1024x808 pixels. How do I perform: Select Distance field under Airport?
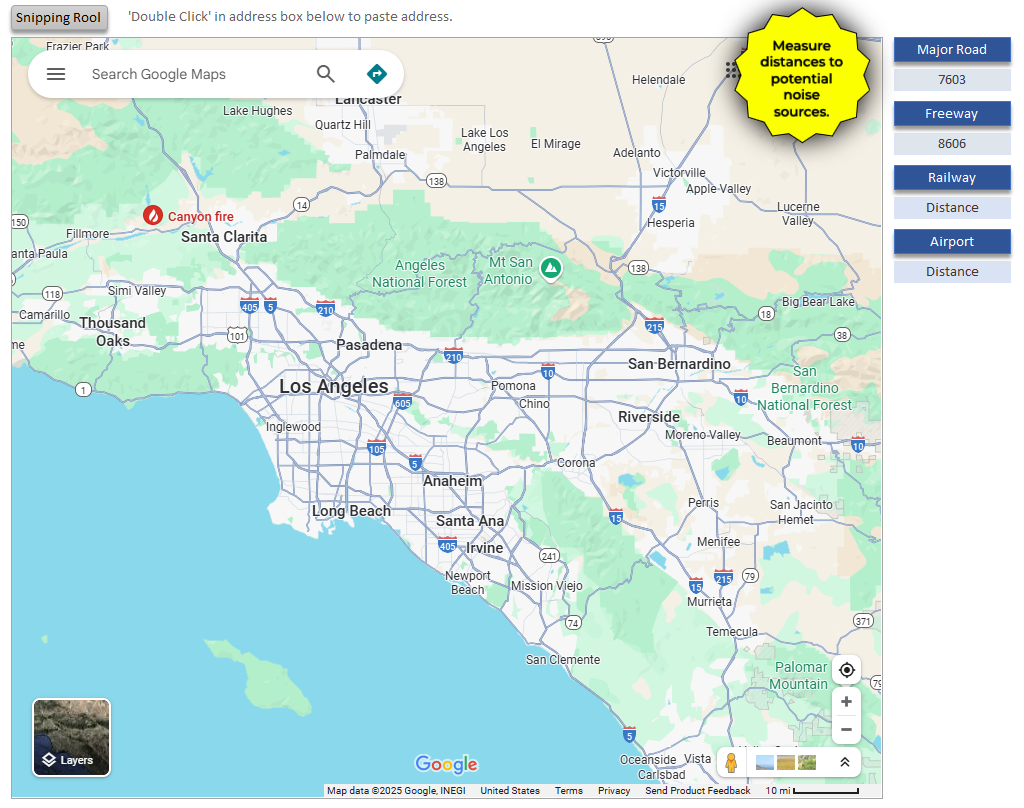(x=952, y=272)
